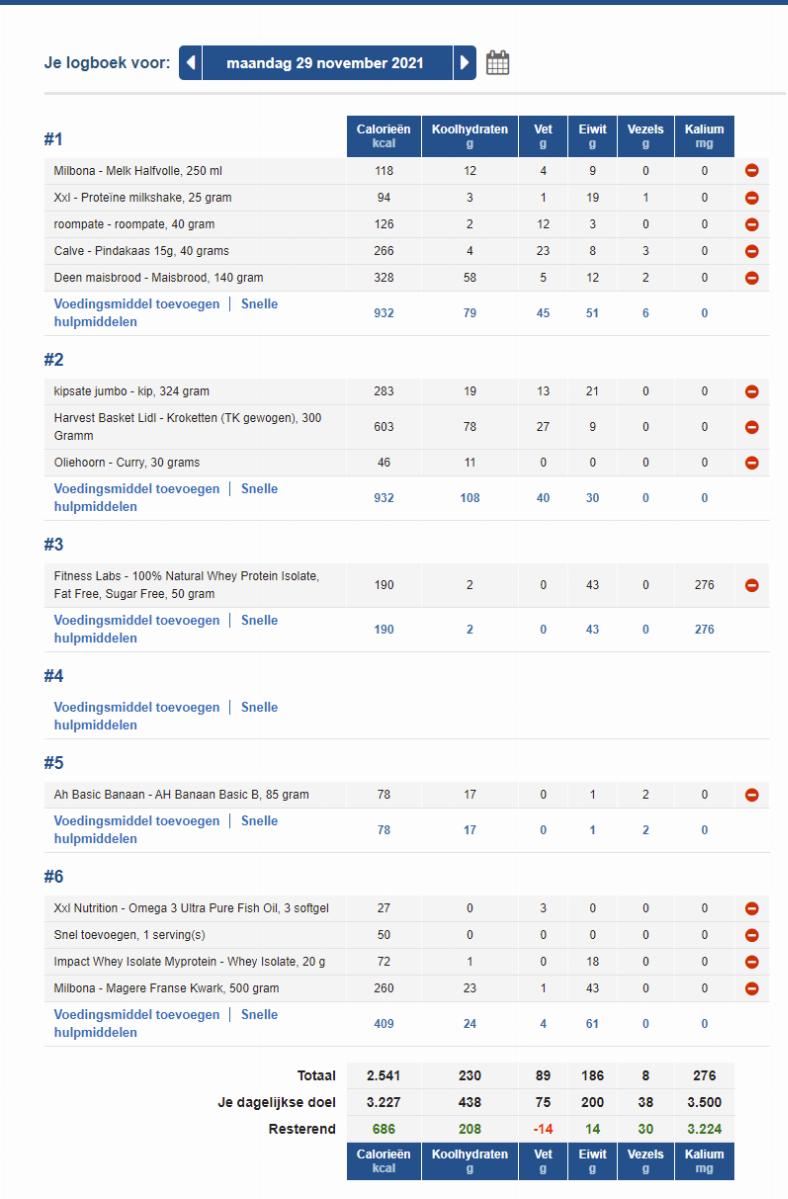Click the date 'maandag 29 november 2021'
The width and height of the screenshot is (788, 1199).
tap(325, 63)
